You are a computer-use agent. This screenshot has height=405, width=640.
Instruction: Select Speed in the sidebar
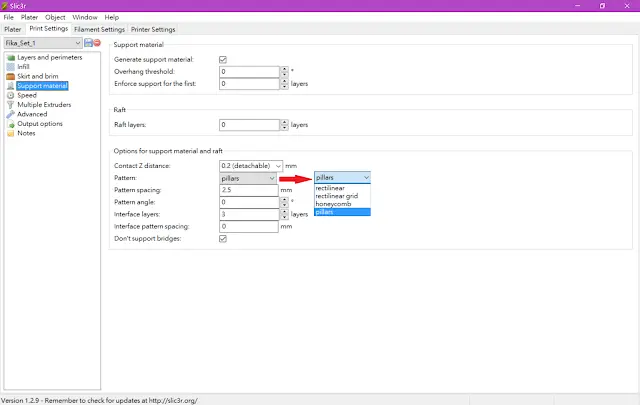point(27,95)
